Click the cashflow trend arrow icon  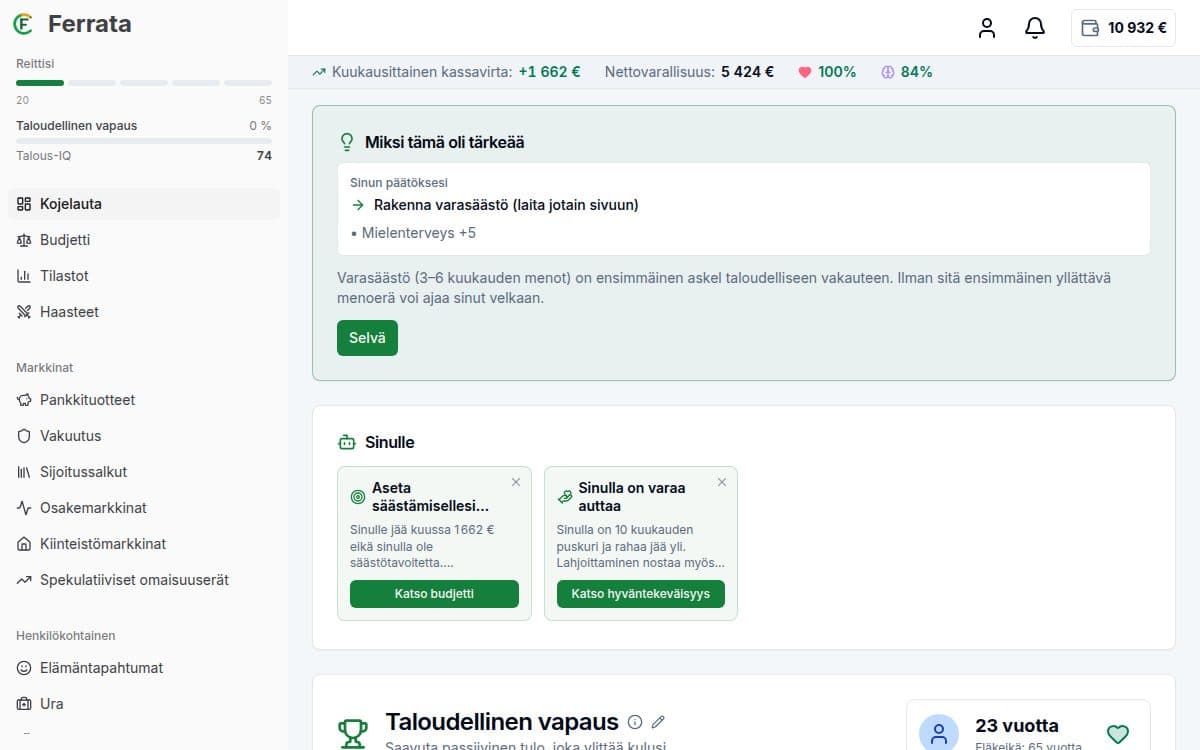319,72
